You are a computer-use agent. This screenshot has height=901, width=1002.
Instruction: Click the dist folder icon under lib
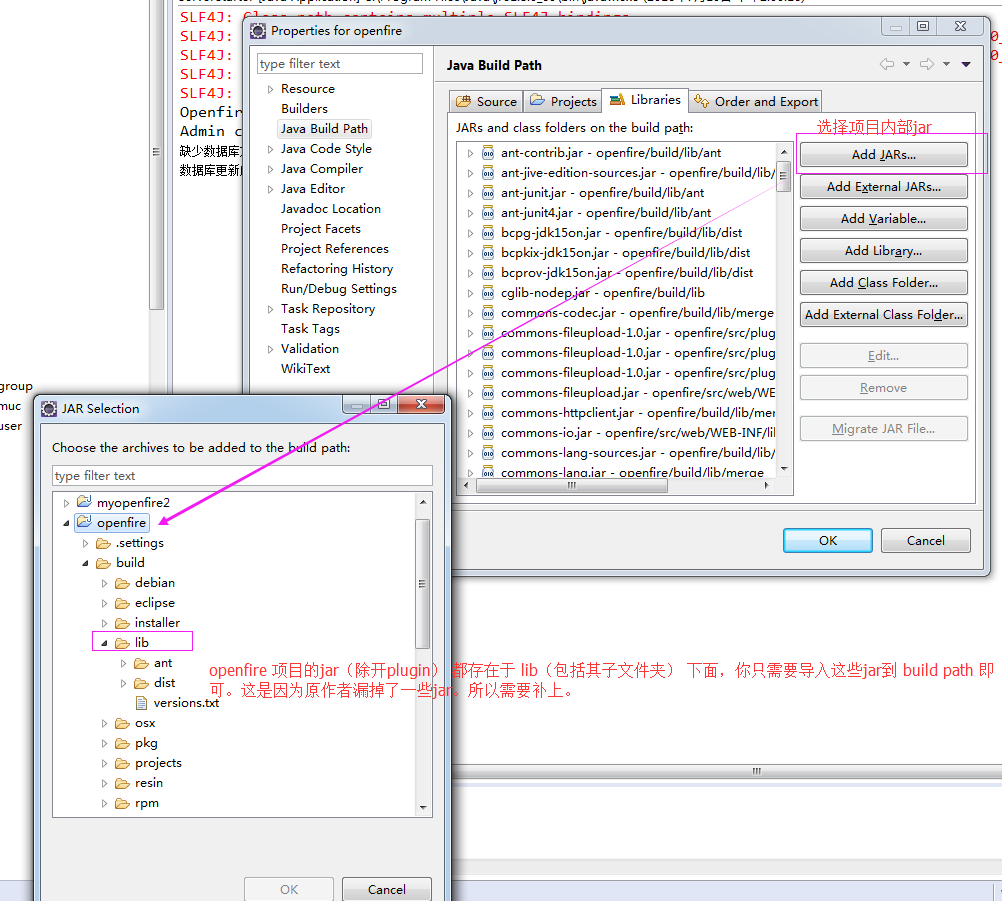(x=141, y=683)
